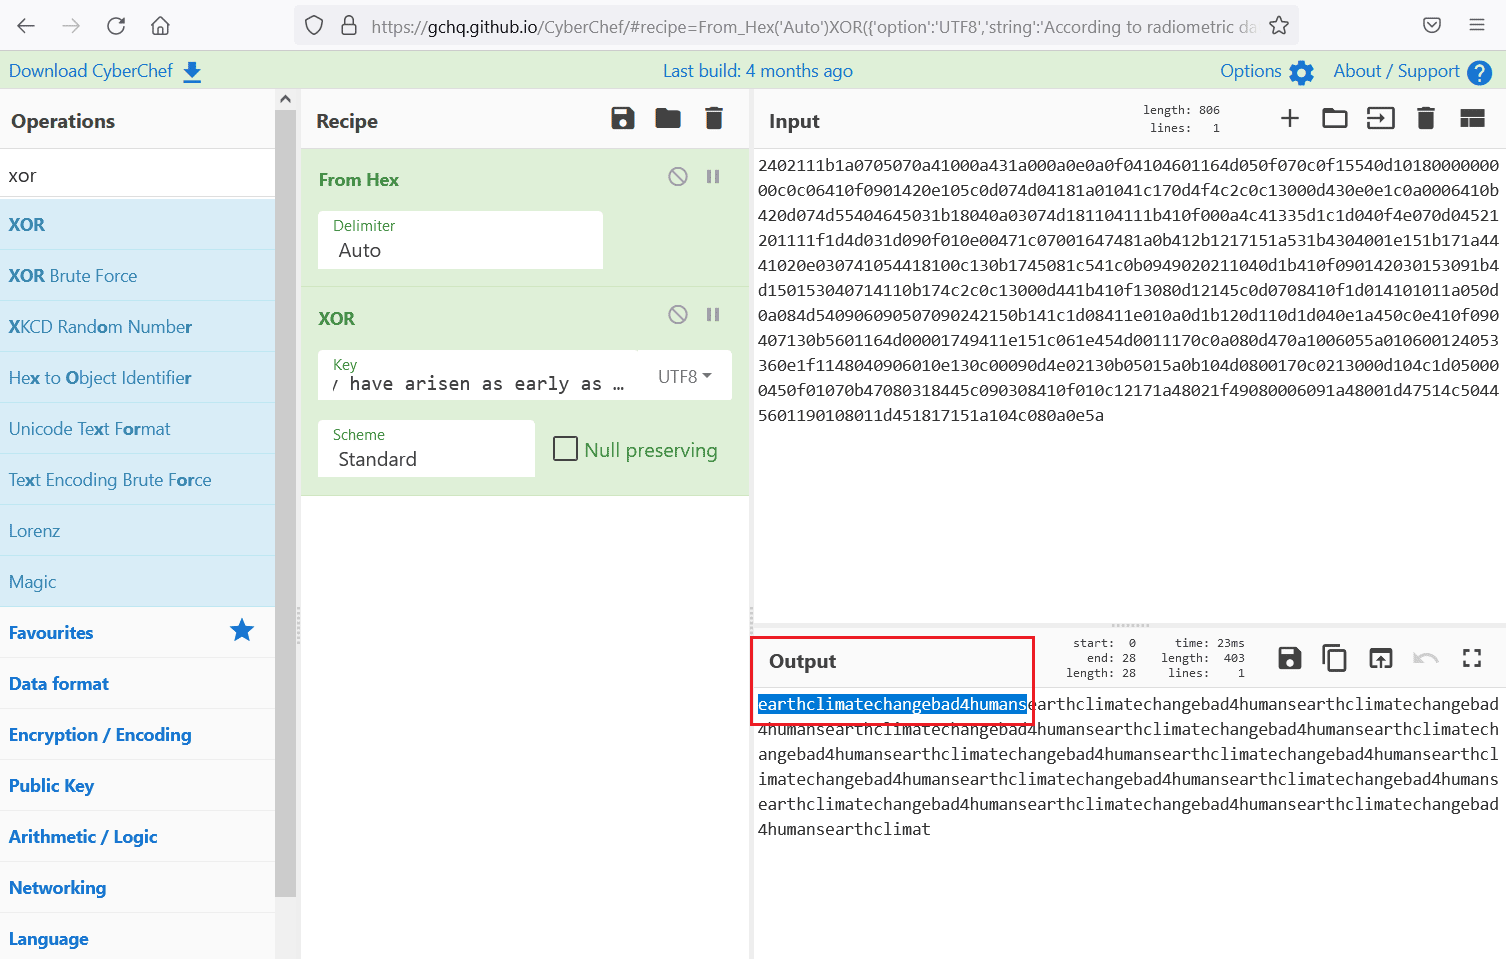Click the operations search field
The height and width of the screenshot is (959, 1506).
[137, 176]
